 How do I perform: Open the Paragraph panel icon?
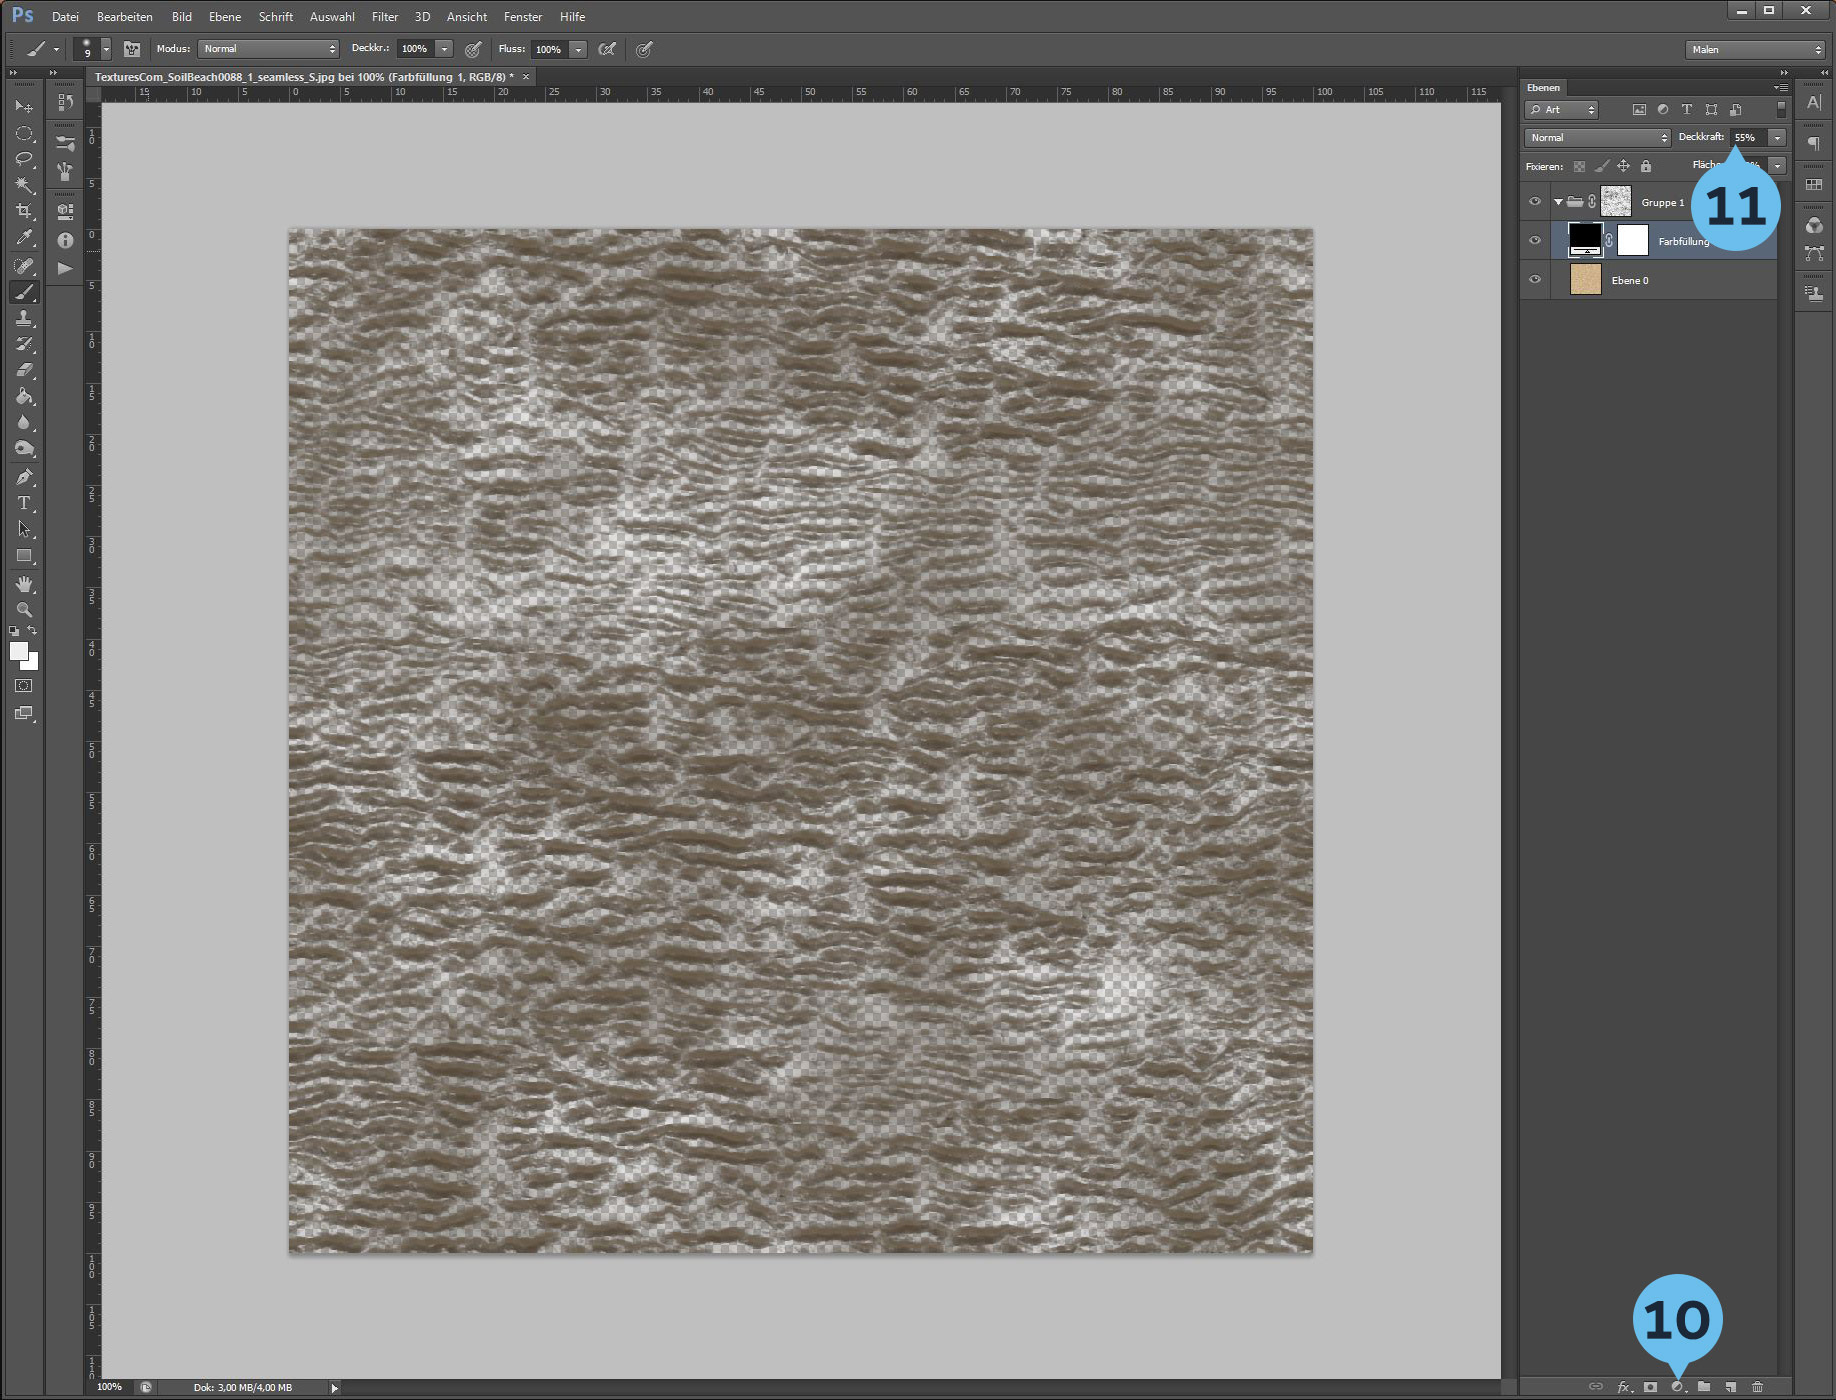(1814, 143)
